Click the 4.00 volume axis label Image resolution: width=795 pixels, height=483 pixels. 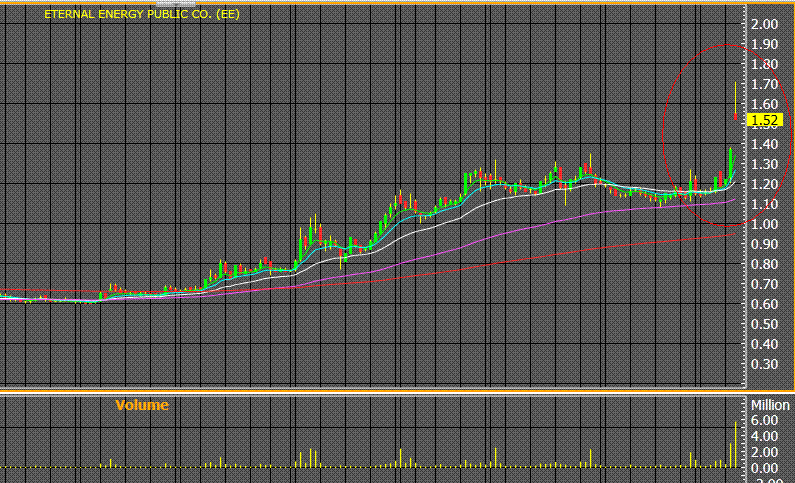click(763, 437)
